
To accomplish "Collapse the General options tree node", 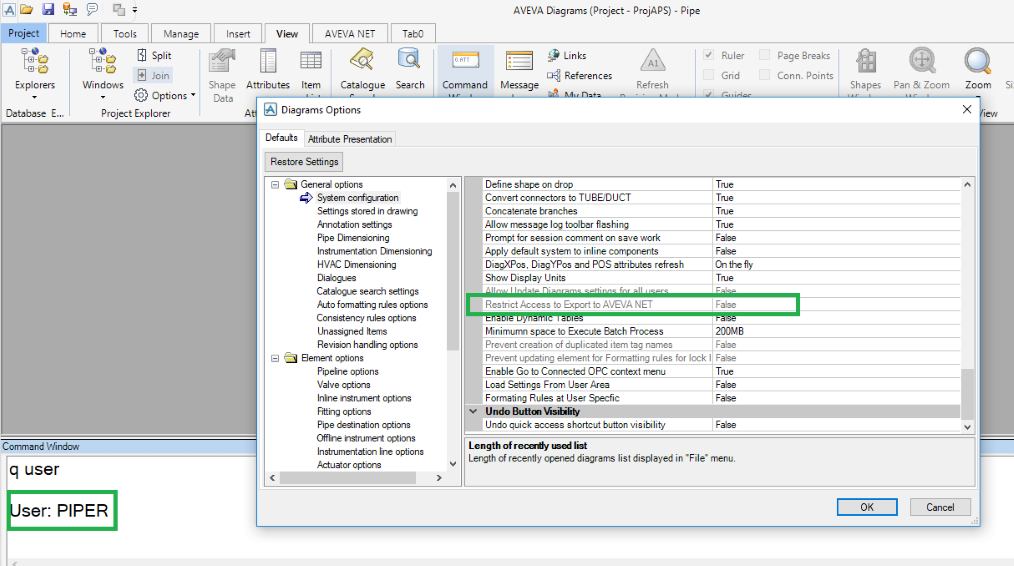I will 275,185.
